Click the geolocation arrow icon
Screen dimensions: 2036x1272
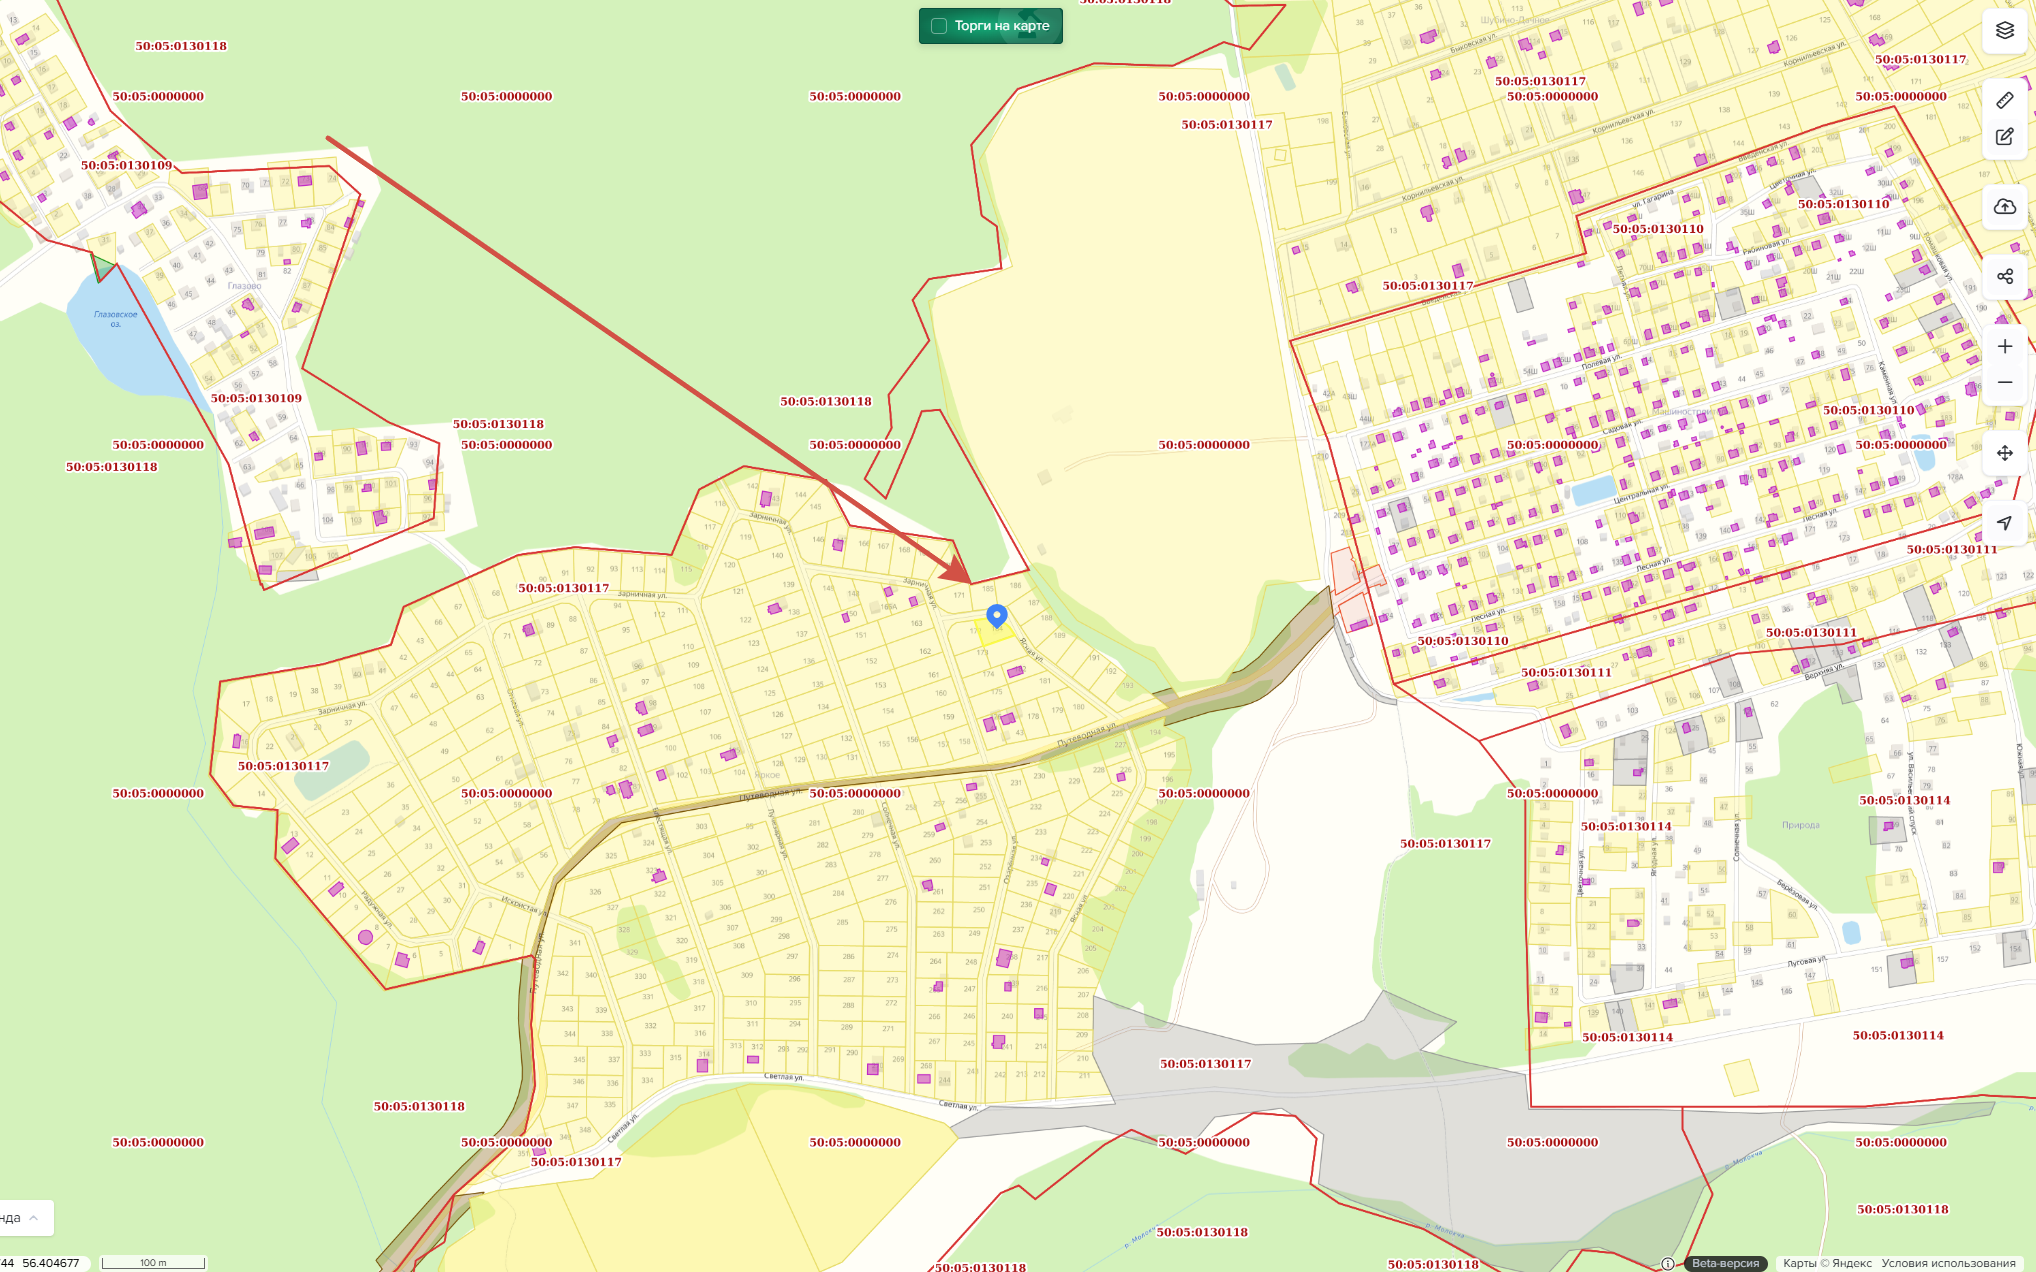2004,523
